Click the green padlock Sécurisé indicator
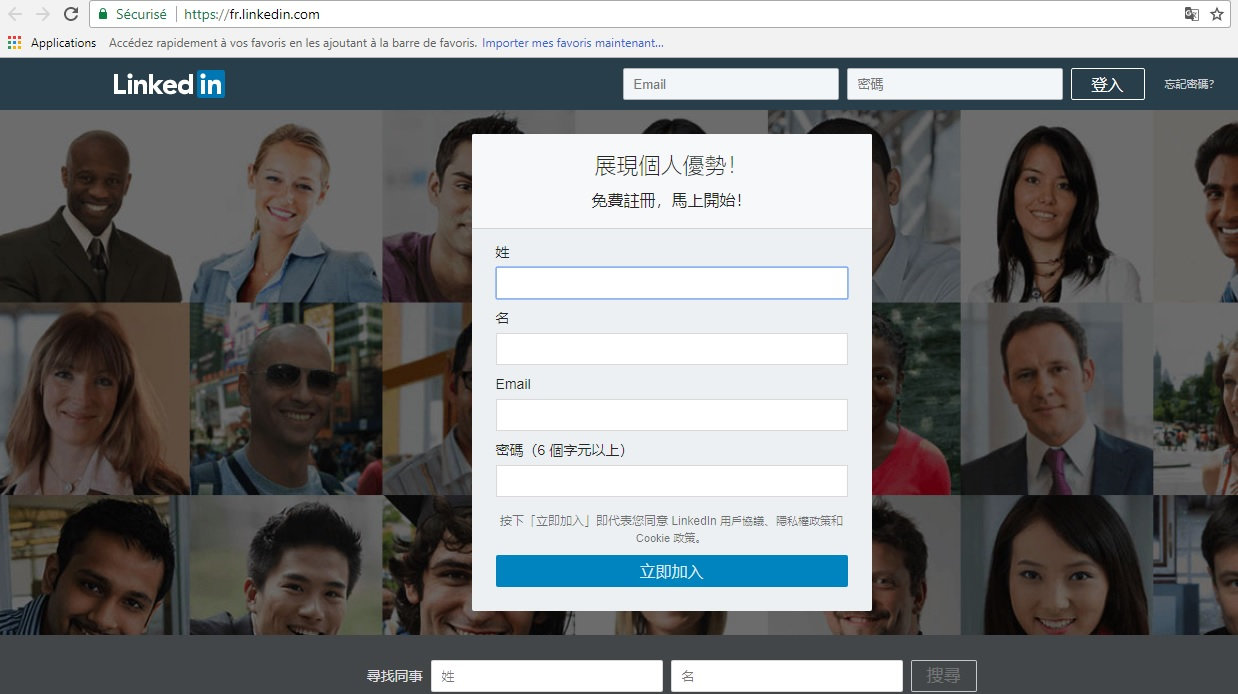Image resolution: width=1238 pixels, height=694 pixels. 132,15
